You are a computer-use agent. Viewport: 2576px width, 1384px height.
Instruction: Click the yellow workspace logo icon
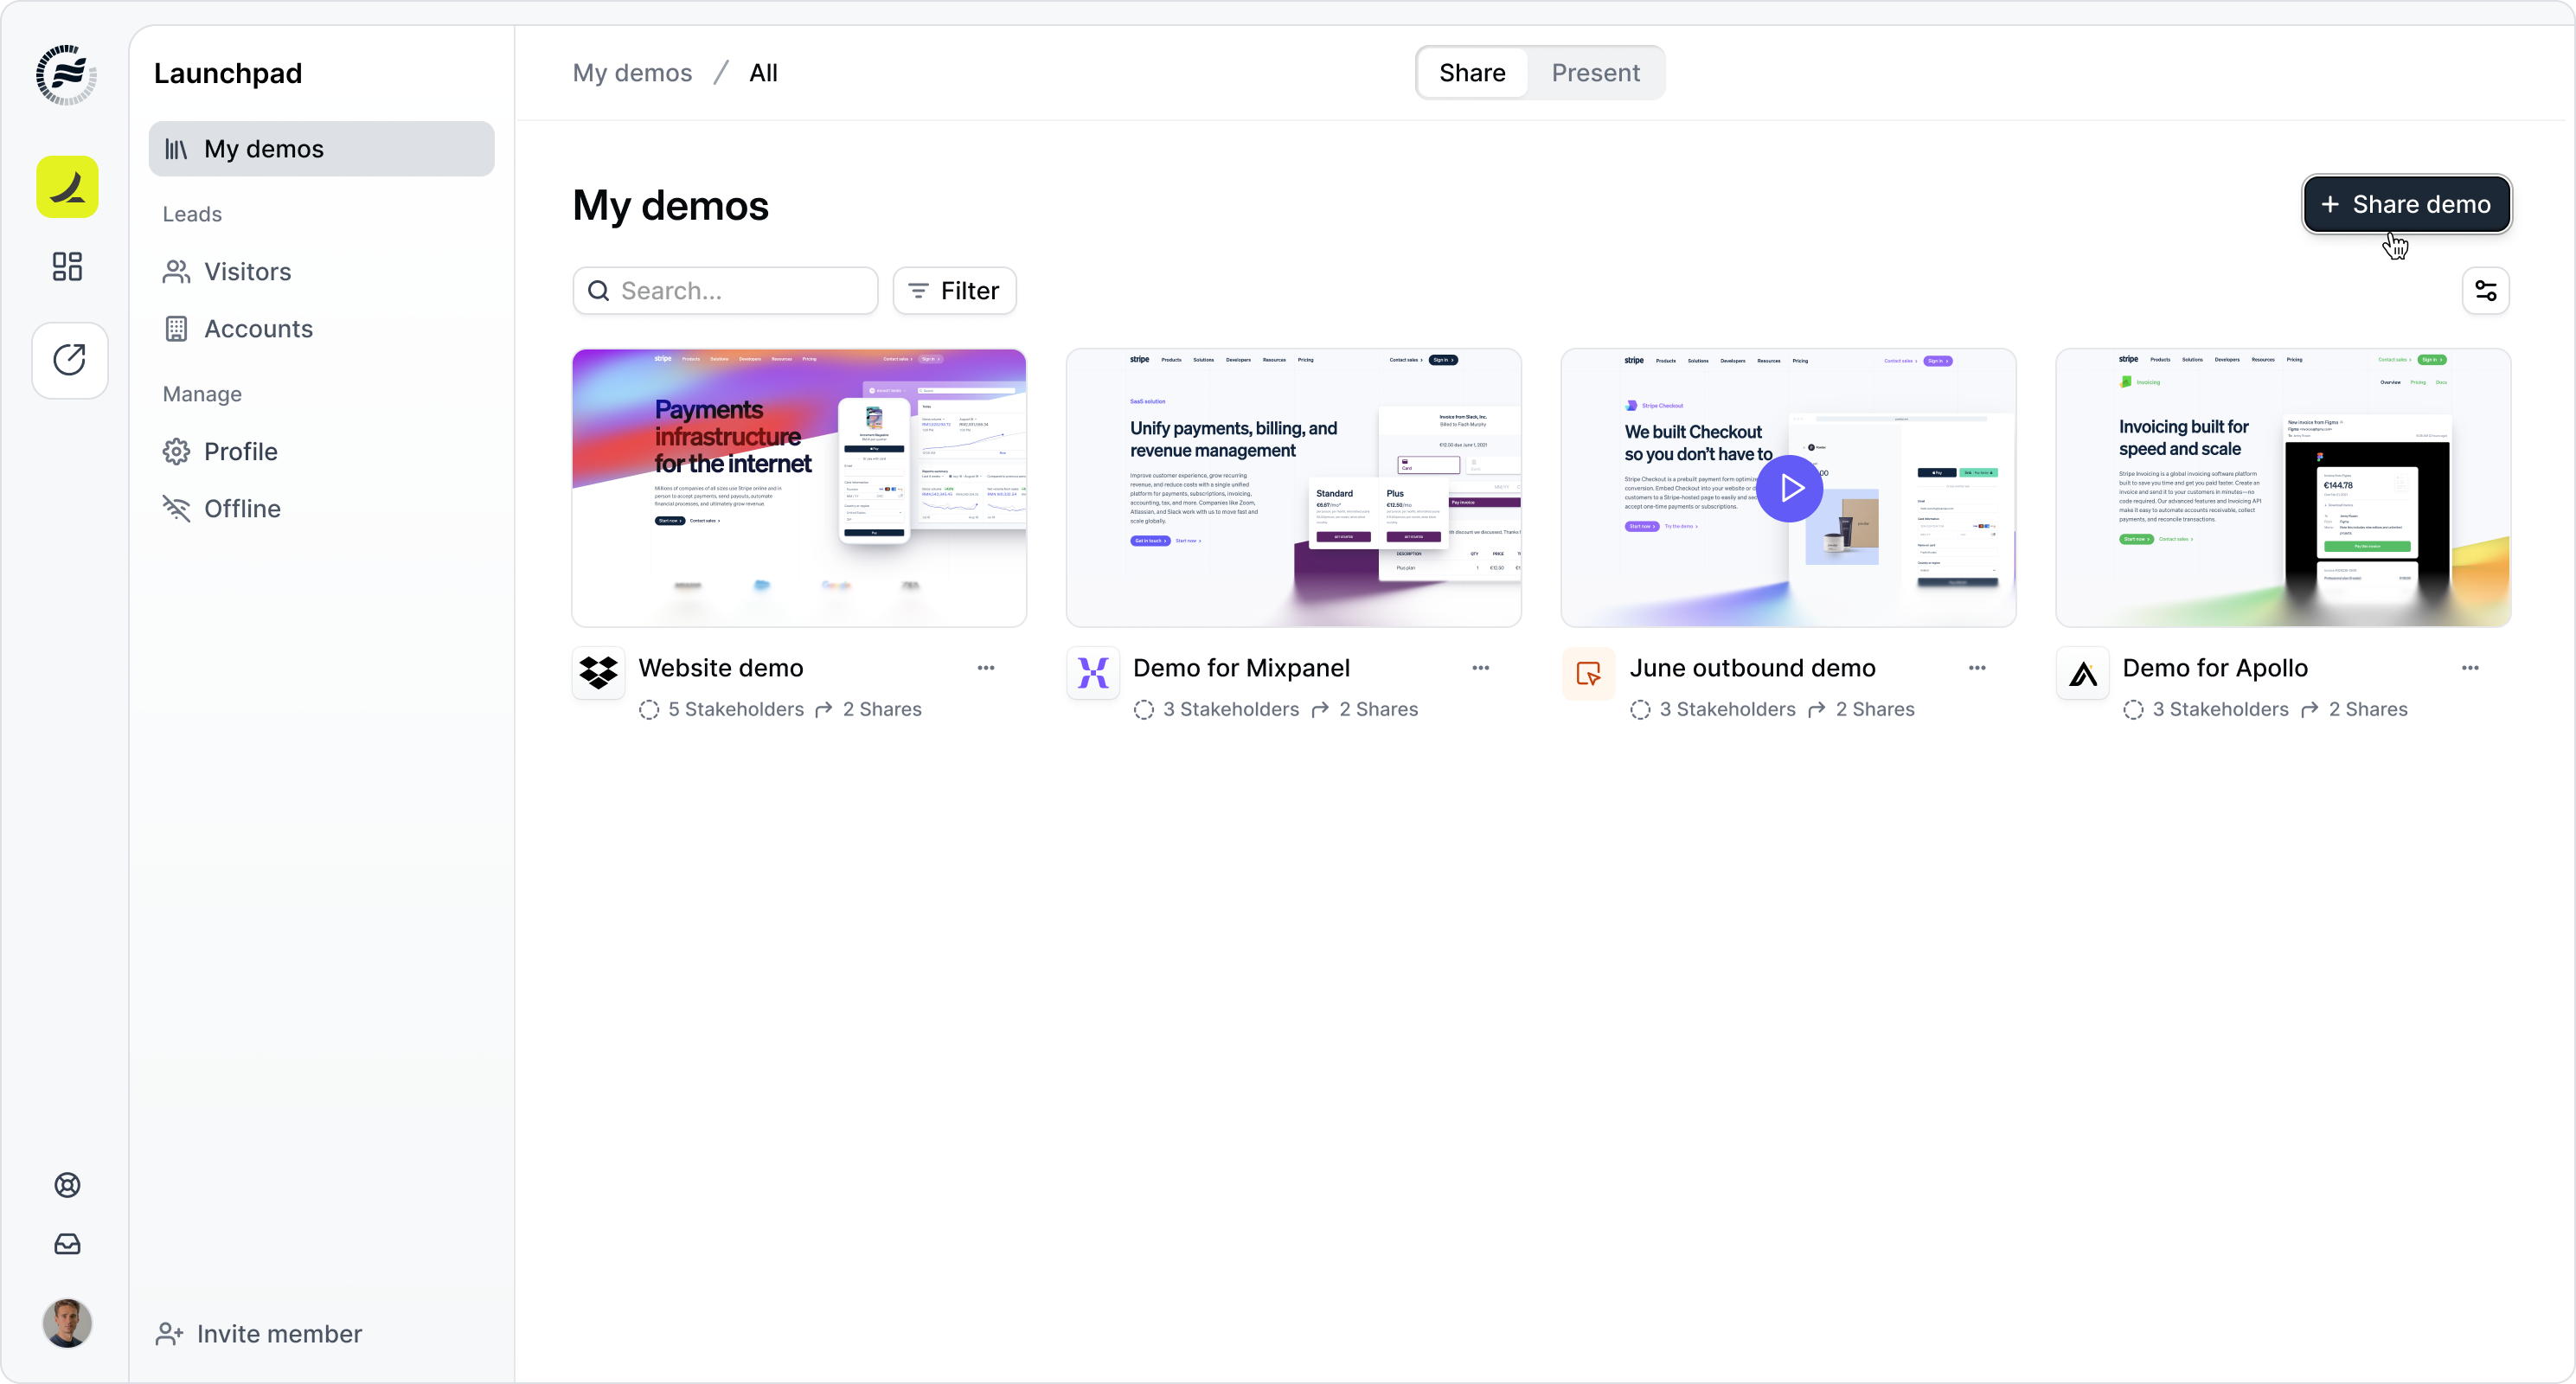[67, 187]
